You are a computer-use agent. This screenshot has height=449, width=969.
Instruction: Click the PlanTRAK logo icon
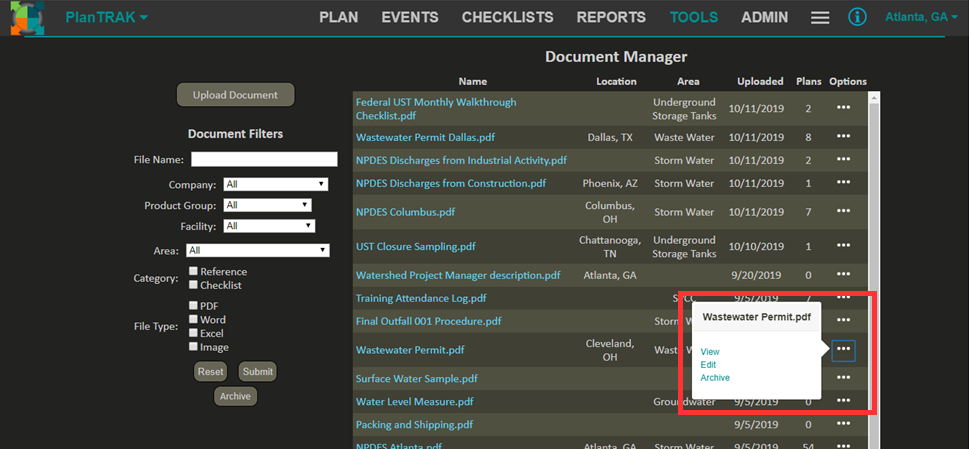point(27,18)
